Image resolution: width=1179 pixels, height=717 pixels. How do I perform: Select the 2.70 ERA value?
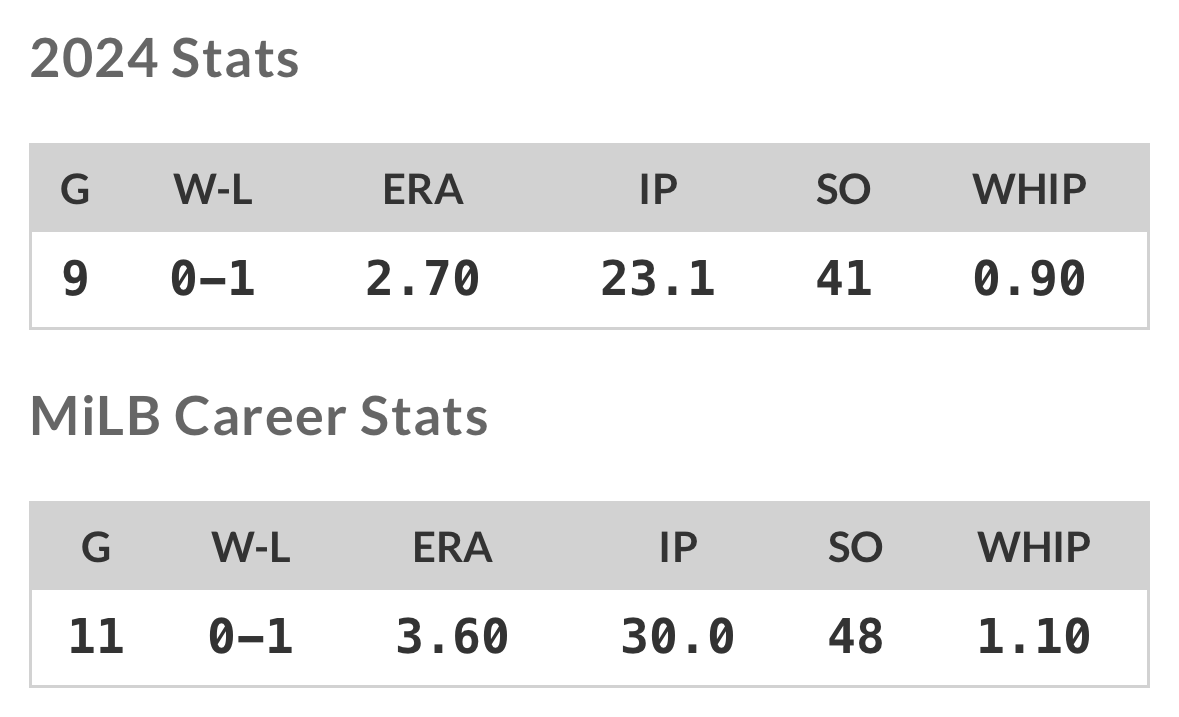tap(423, 278)
